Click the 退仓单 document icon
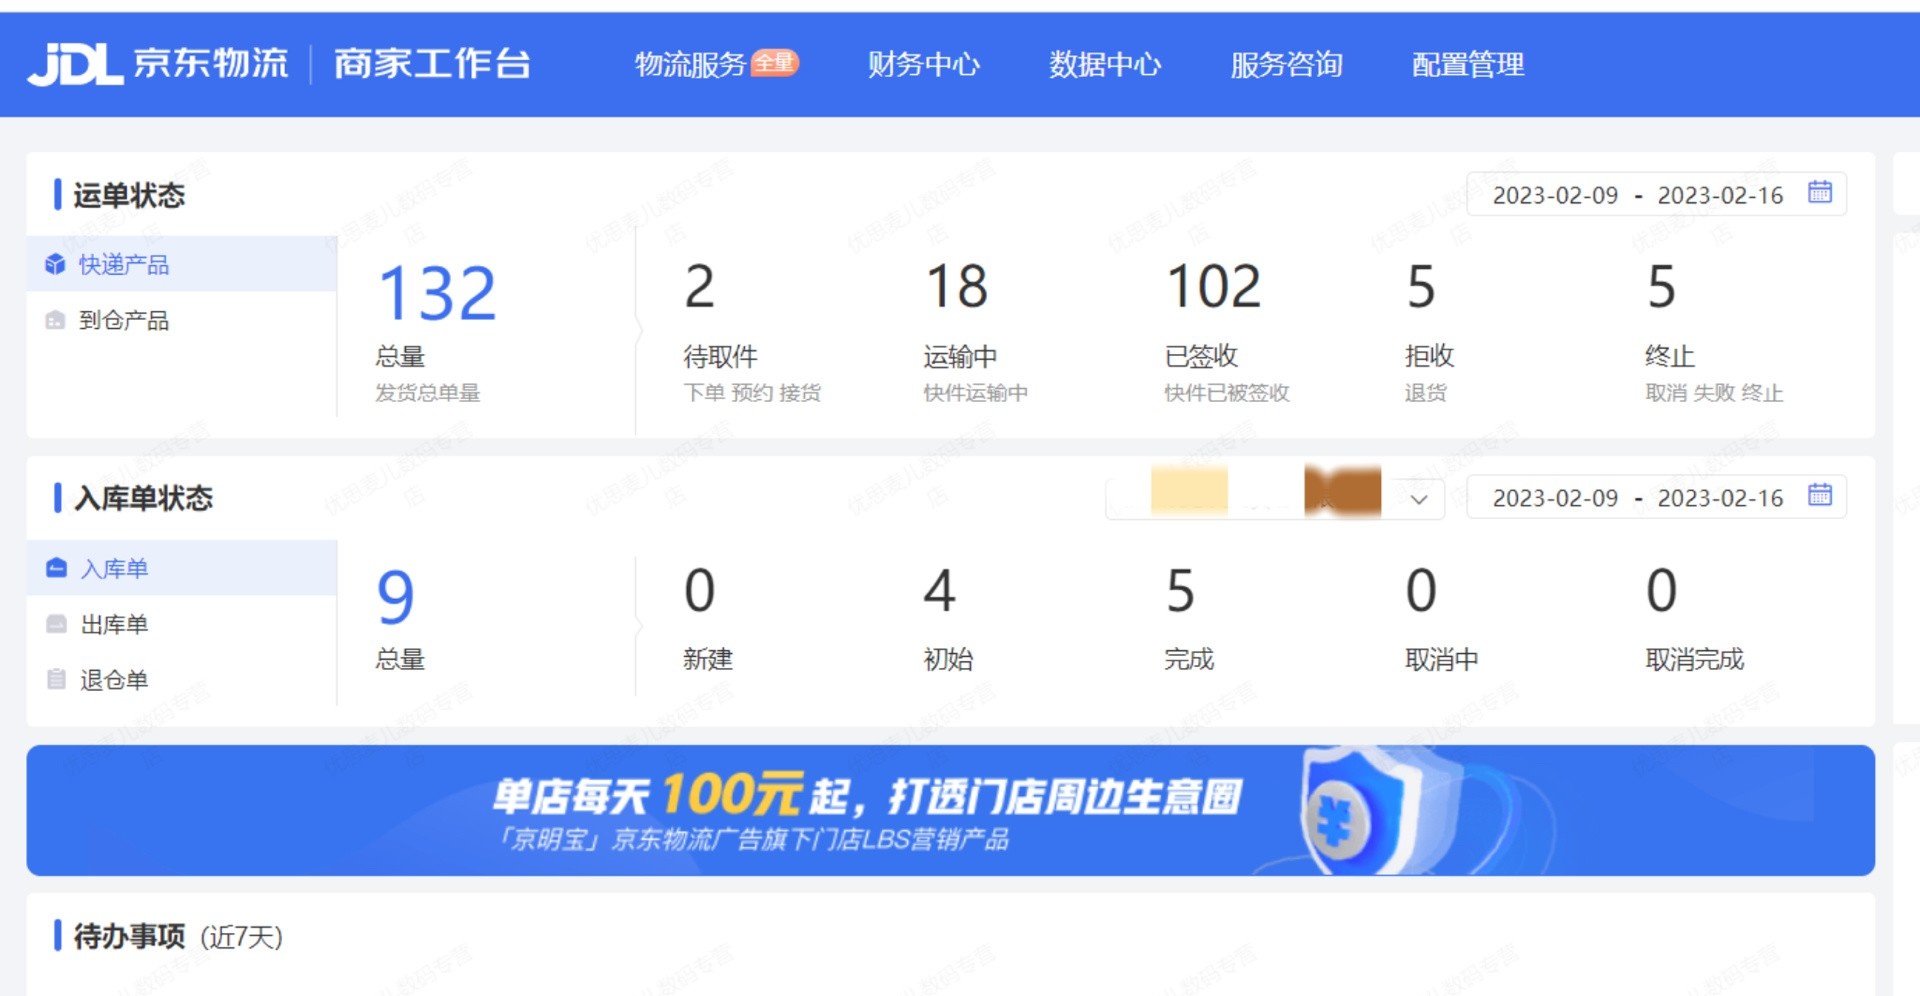The height and width of the screenshot is (996, 1920). 56,680
